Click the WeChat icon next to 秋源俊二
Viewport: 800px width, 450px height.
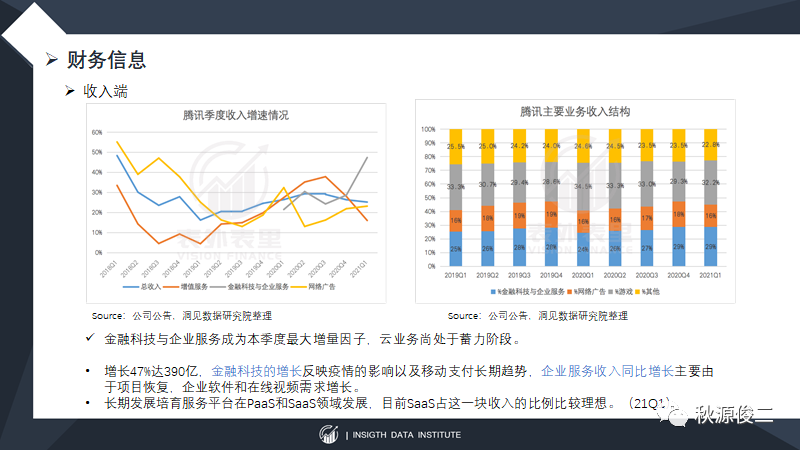(x=673, y=414)
